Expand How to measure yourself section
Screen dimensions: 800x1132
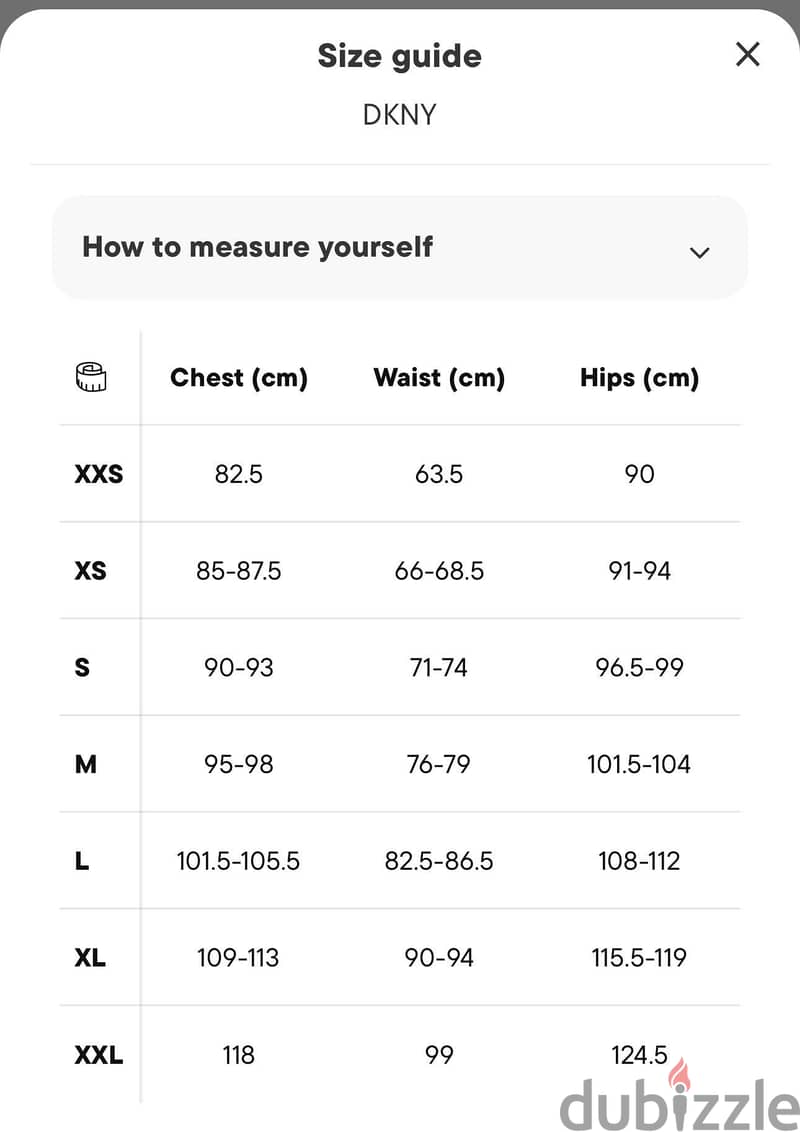(399, 247)
